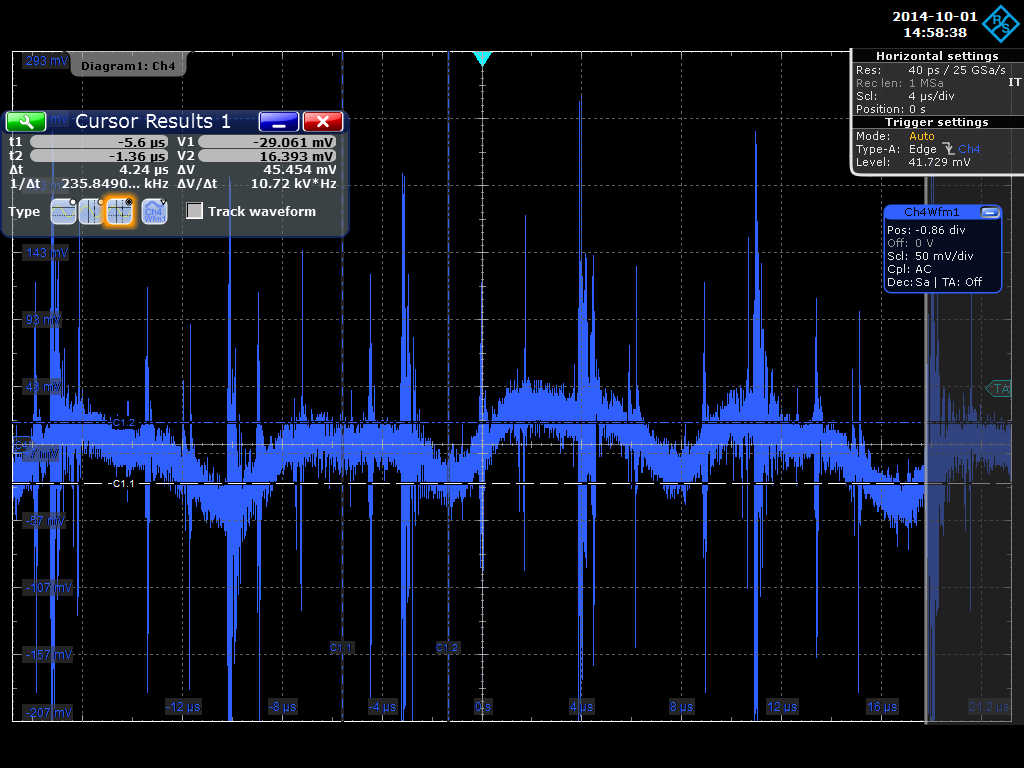Select the horizontal cursor type icon

click(x=63, y=211)
